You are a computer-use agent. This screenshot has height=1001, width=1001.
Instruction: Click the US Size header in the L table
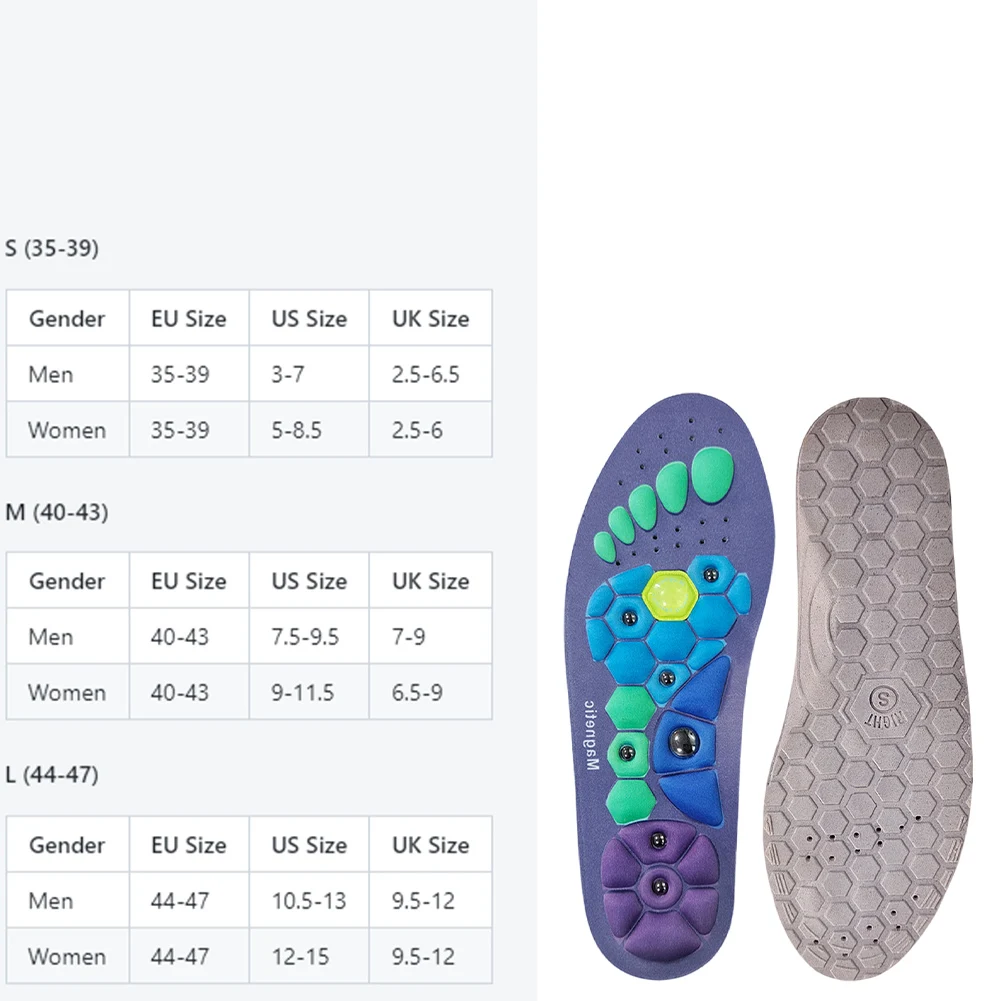pos(309,845)
